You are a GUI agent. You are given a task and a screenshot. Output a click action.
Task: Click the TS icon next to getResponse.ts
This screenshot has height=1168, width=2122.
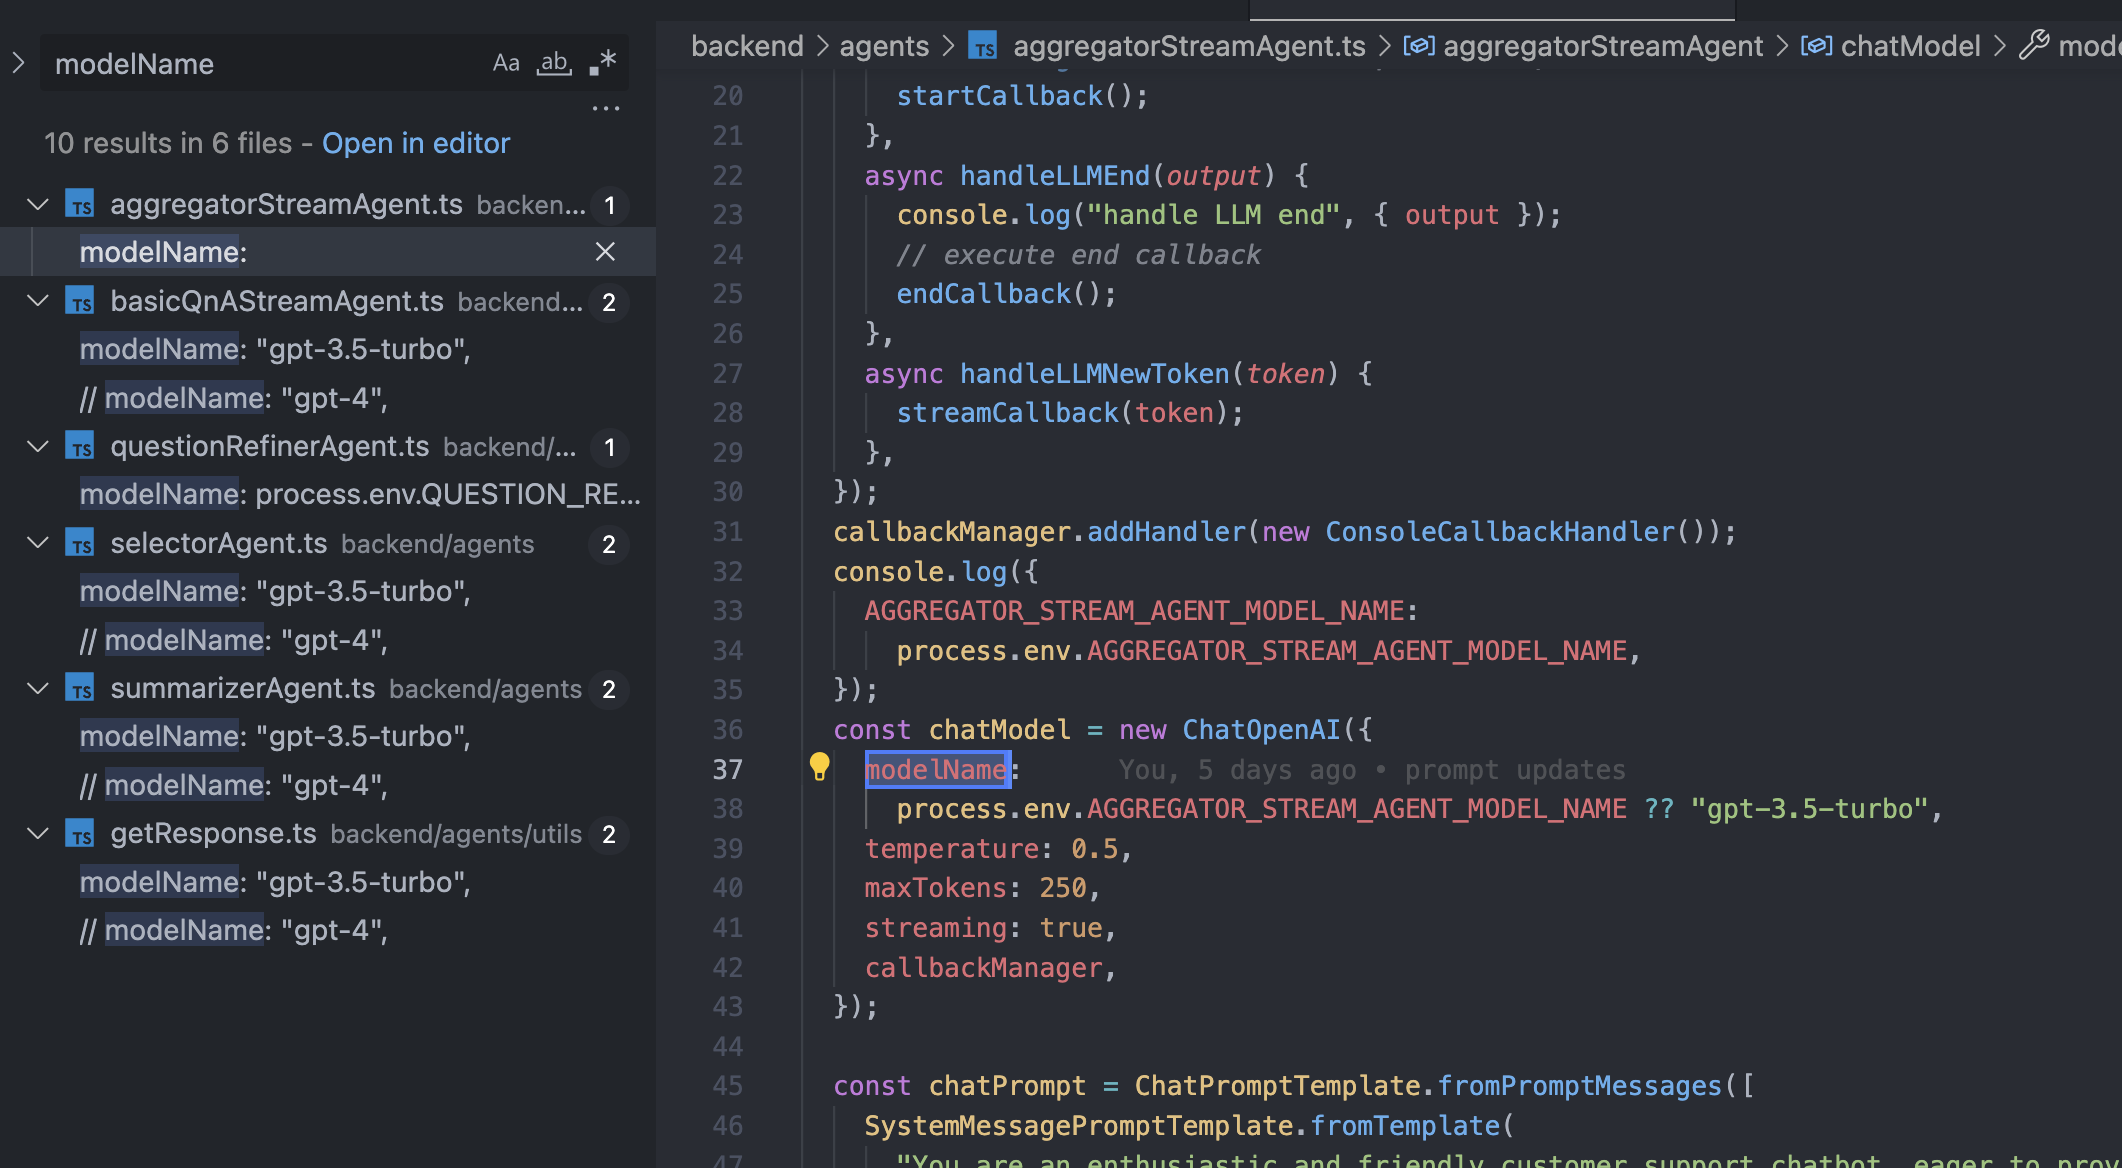pyautogui.click(x=82, y=835)
